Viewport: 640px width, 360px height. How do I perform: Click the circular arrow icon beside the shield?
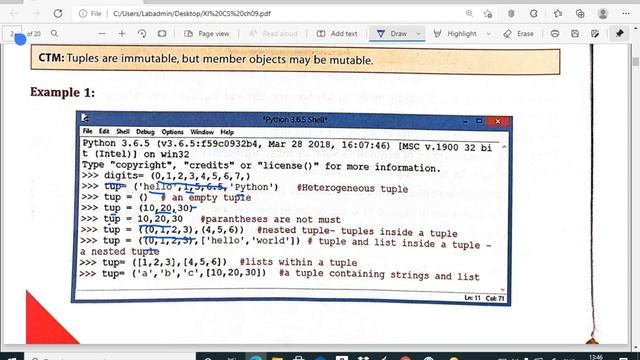tap(534, 13)
